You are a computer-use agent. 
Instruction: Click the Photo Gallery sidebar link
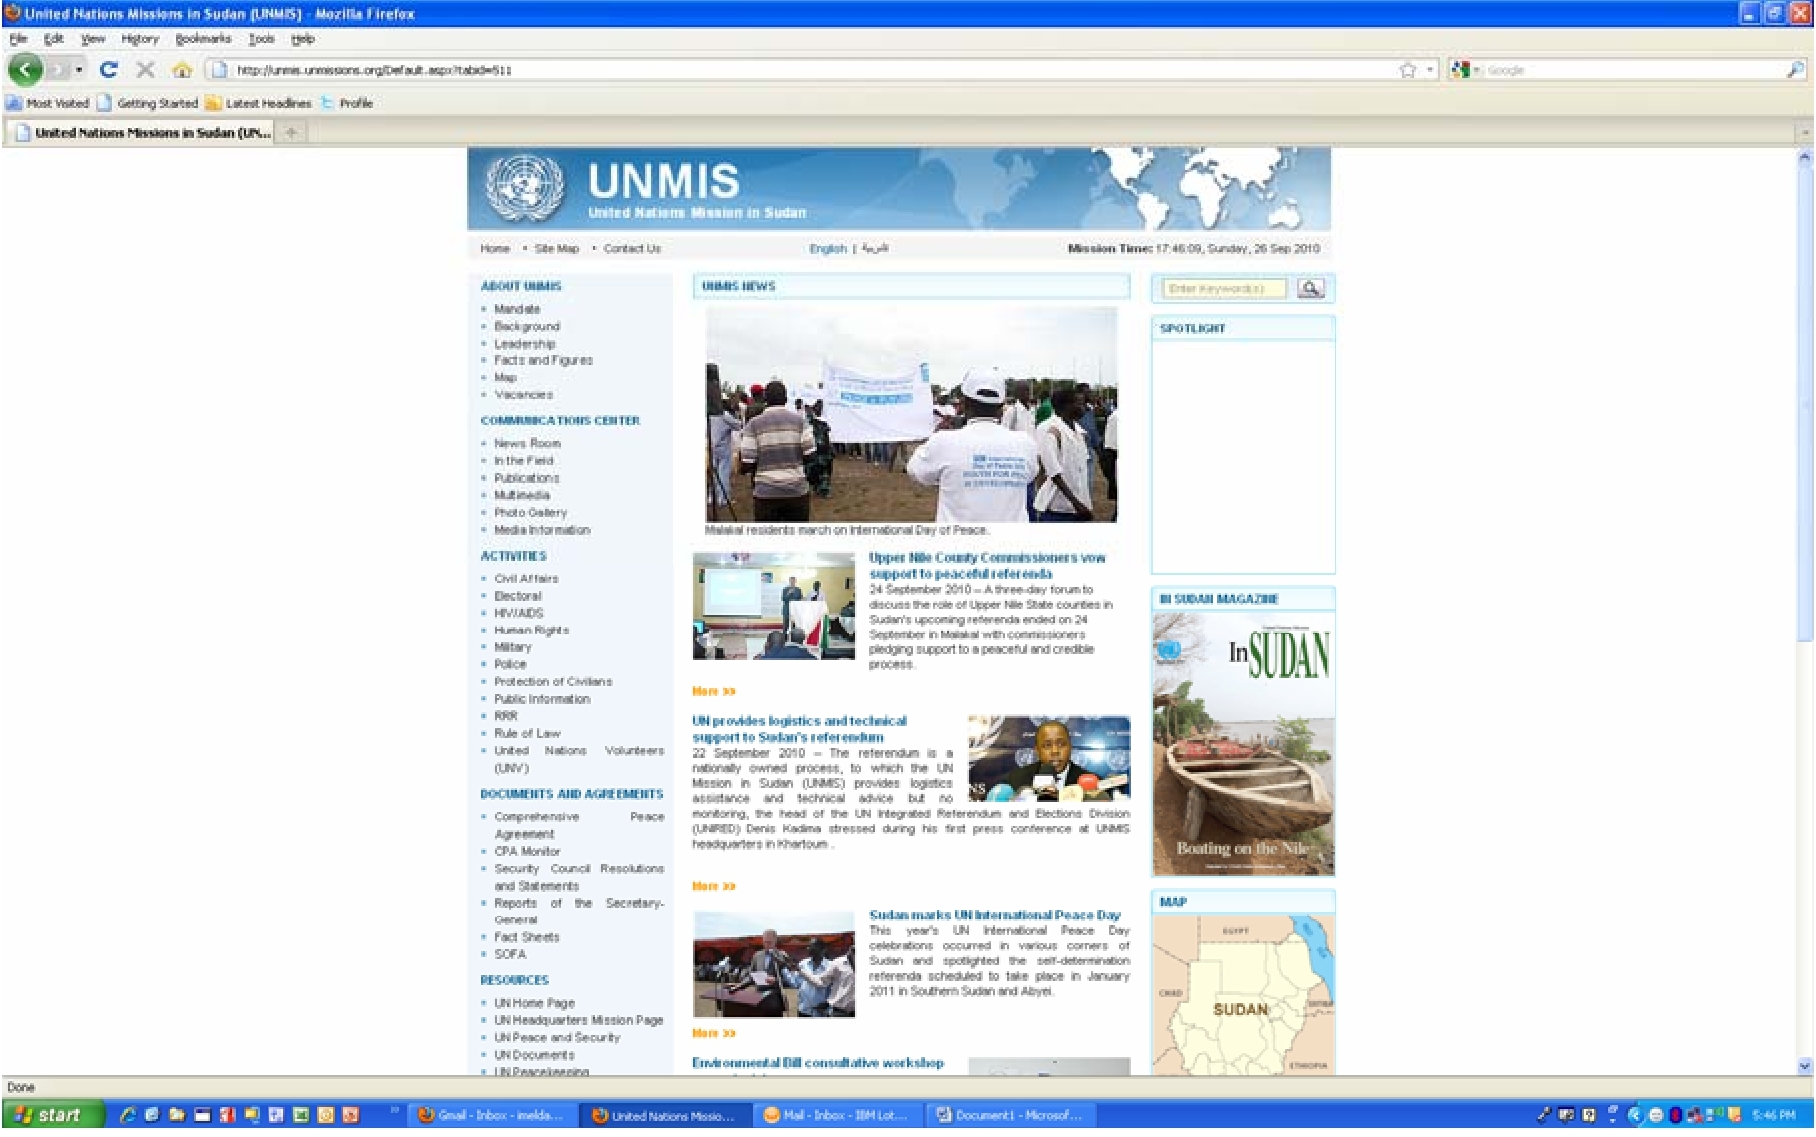coord(530,513)
